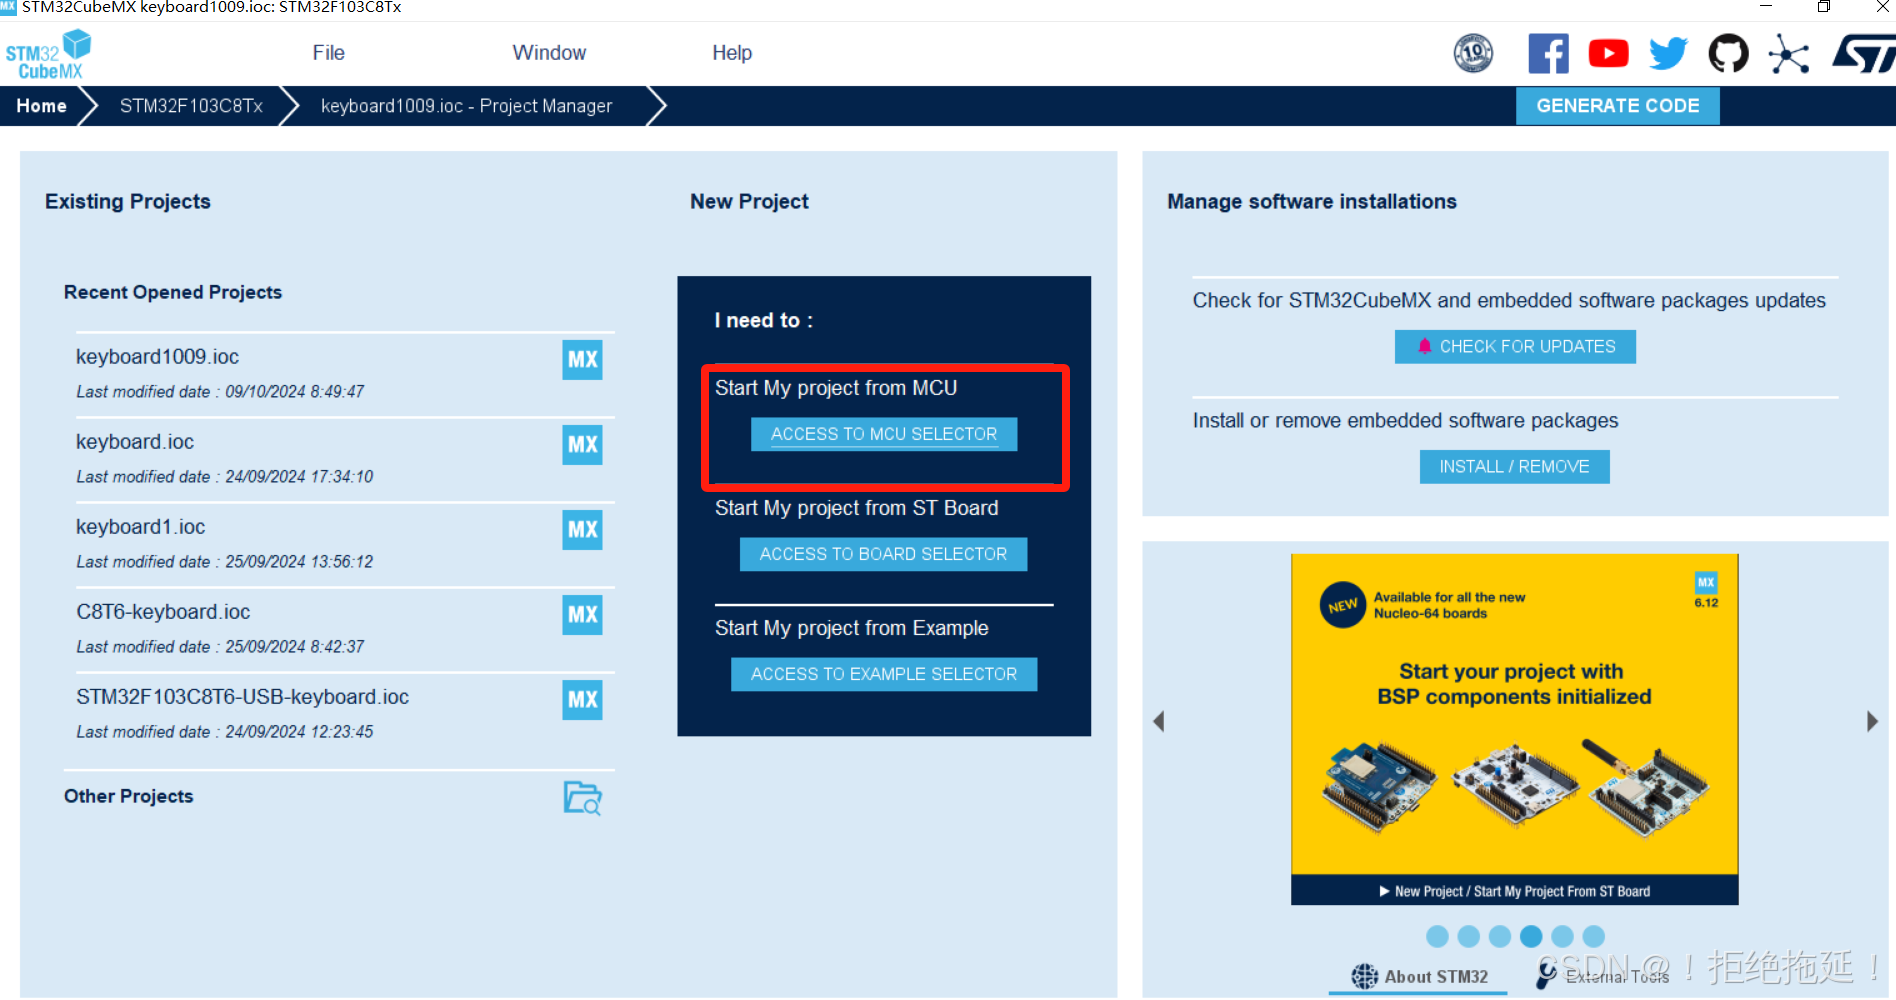1896x1000 pixels.
Task: Click the ST logo icon
Action: (1863, 53)
